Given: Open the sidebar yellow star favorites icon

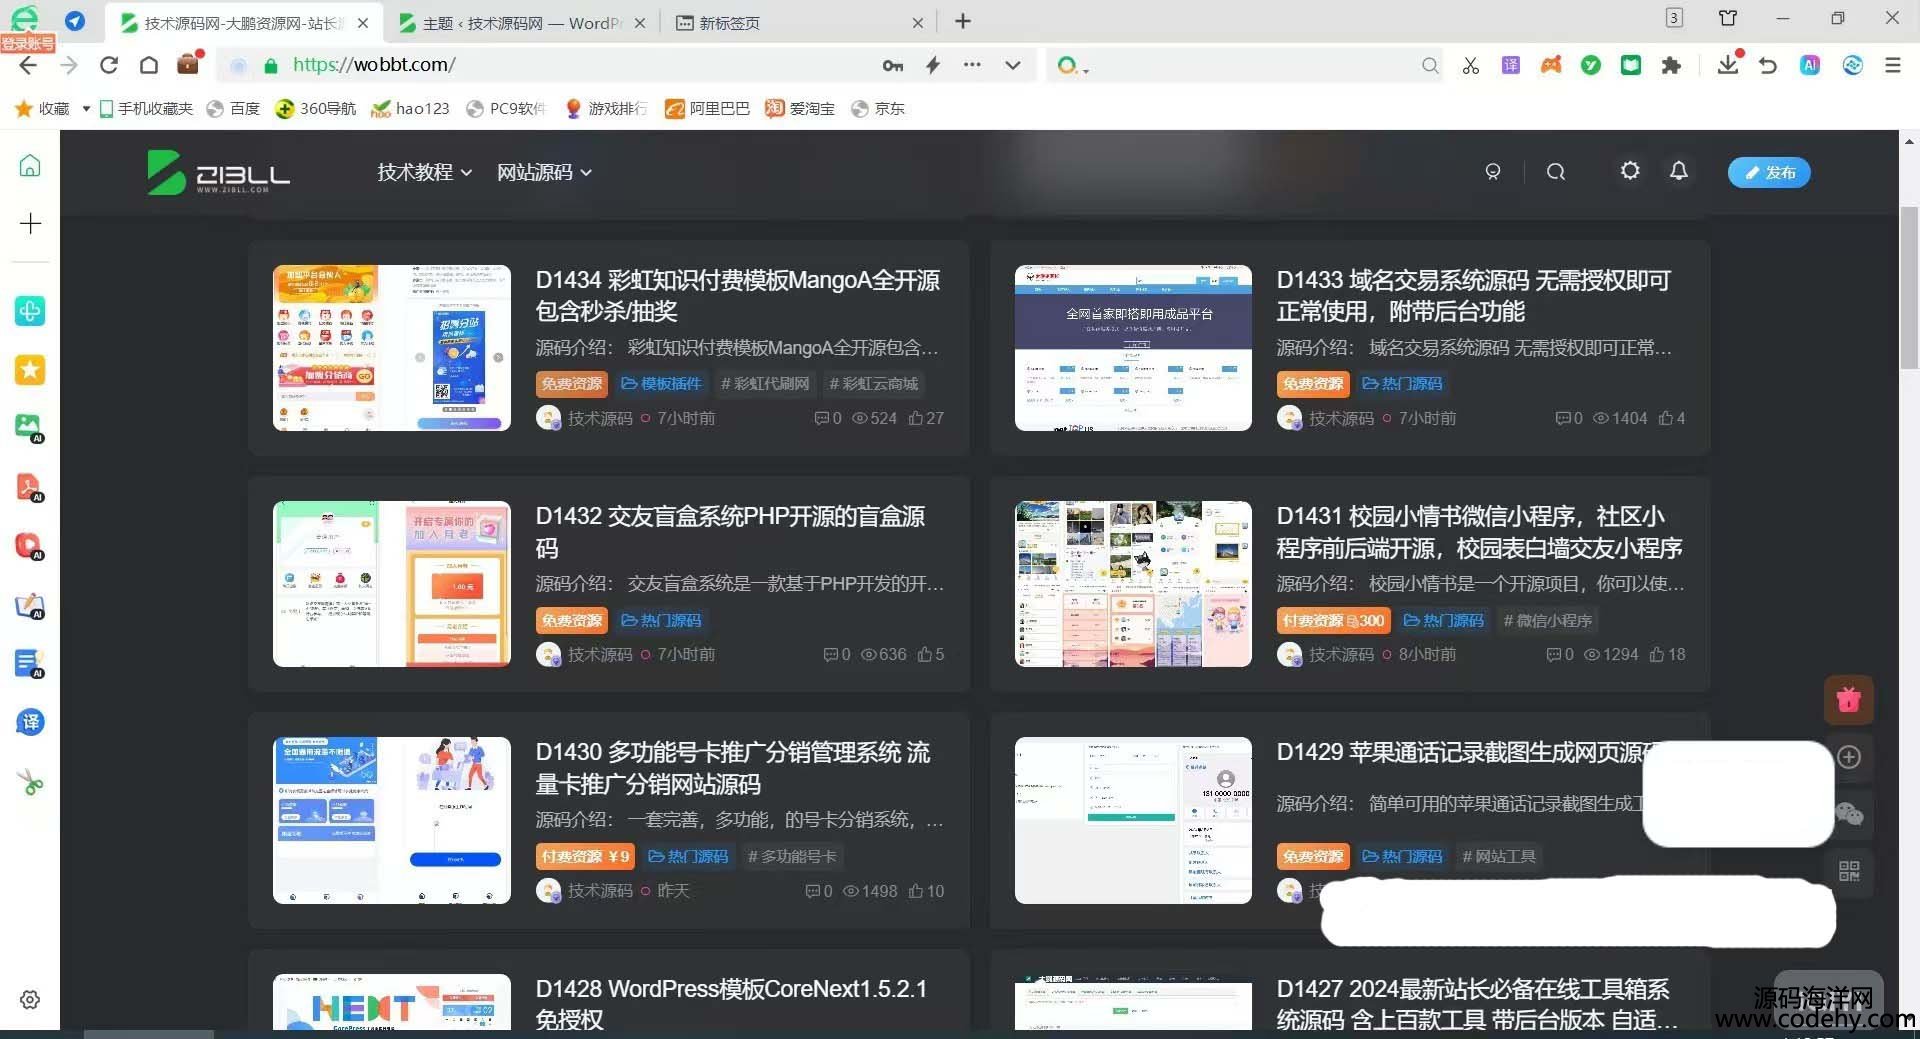Looking at the screenshot, I should point(30,370).
